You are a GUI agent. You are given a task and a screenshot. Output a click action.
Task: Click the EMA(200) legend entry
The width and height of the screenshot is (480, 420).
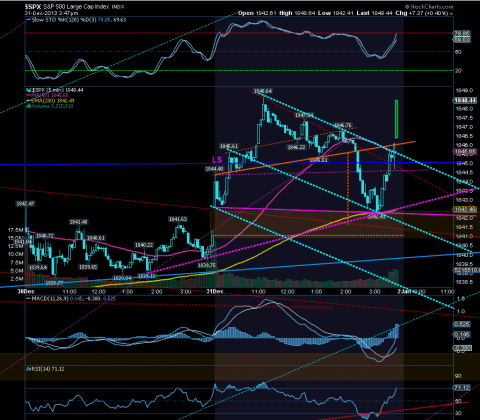click(x=50, y=101)
